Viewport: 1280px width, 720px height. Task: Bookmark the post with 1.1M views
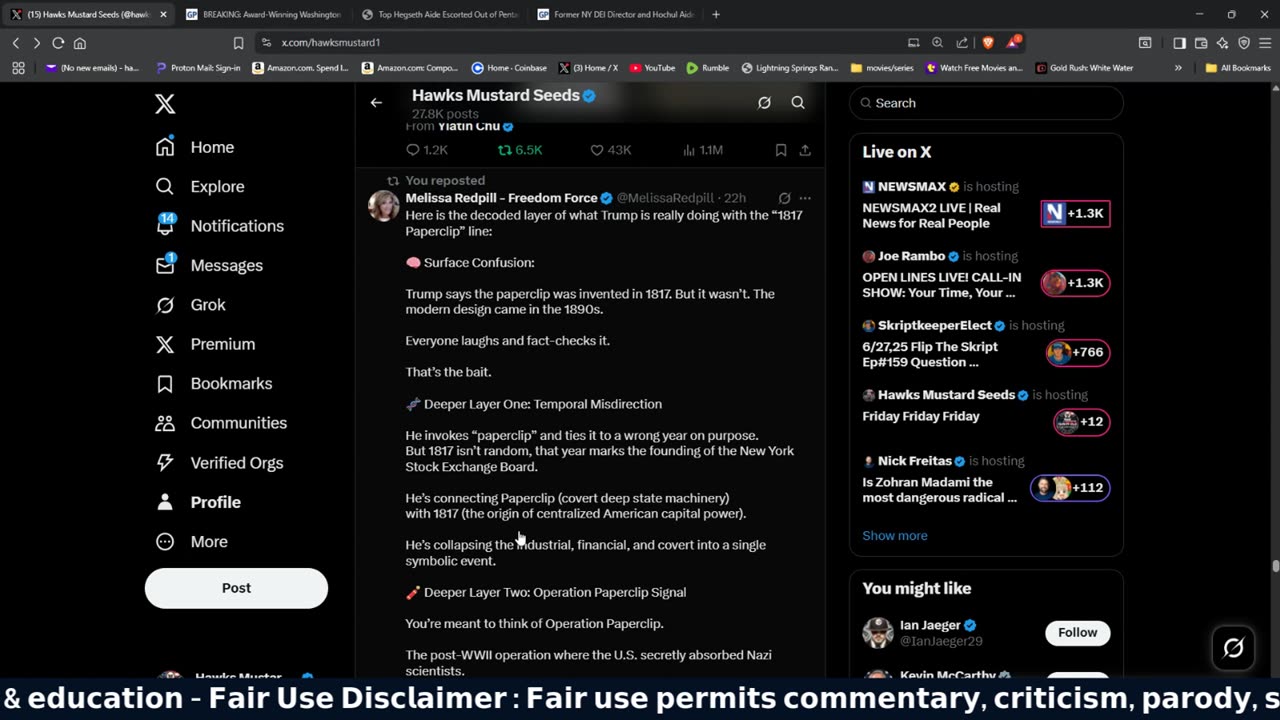781,150
